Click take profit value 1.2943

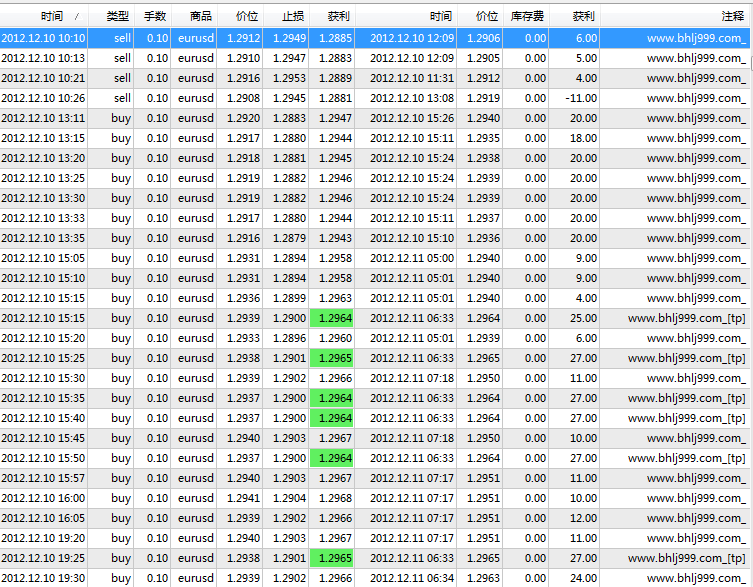[336, 238]
